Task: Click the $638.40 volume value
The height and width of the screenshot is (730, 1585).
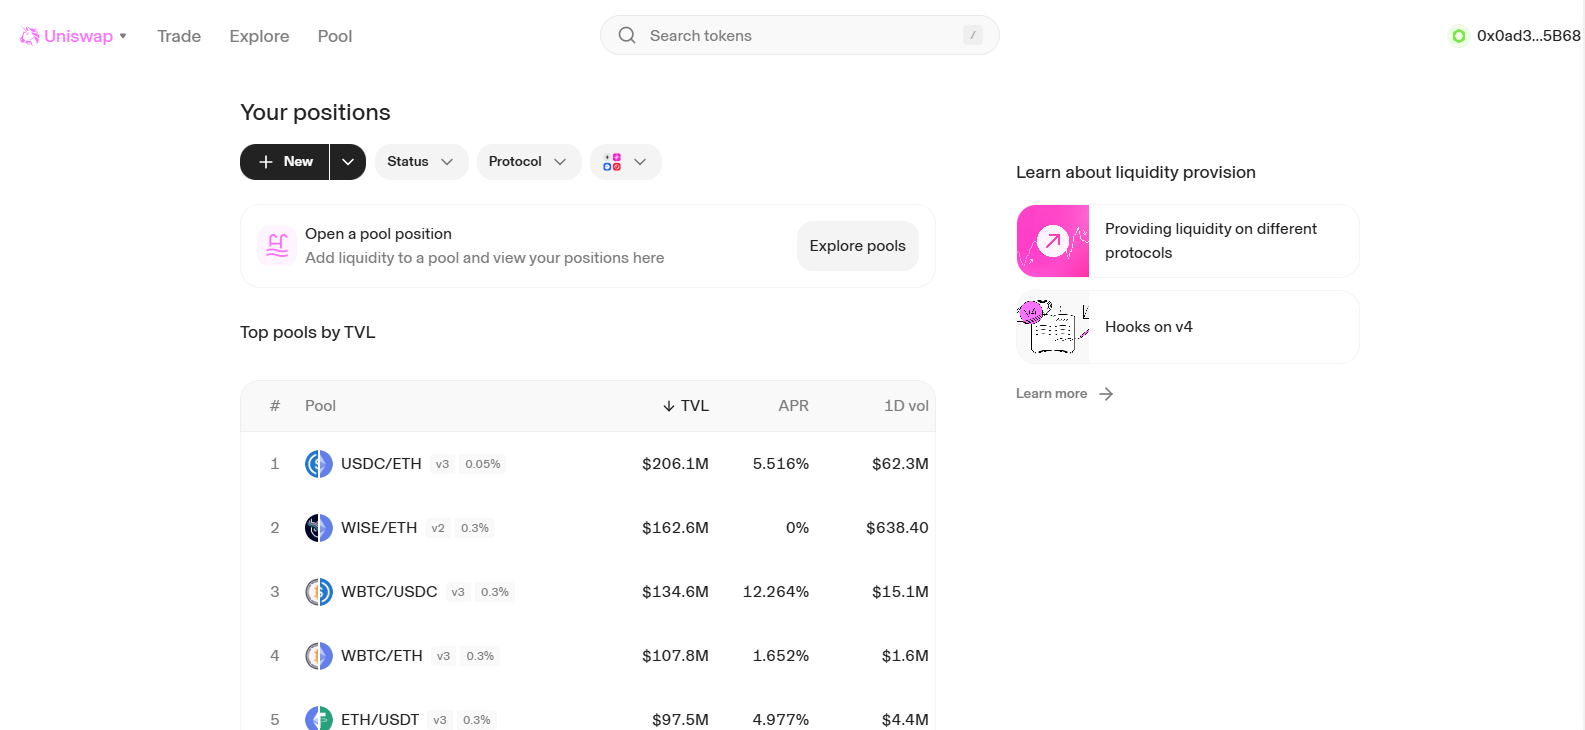Action: [x=897, y=528]
